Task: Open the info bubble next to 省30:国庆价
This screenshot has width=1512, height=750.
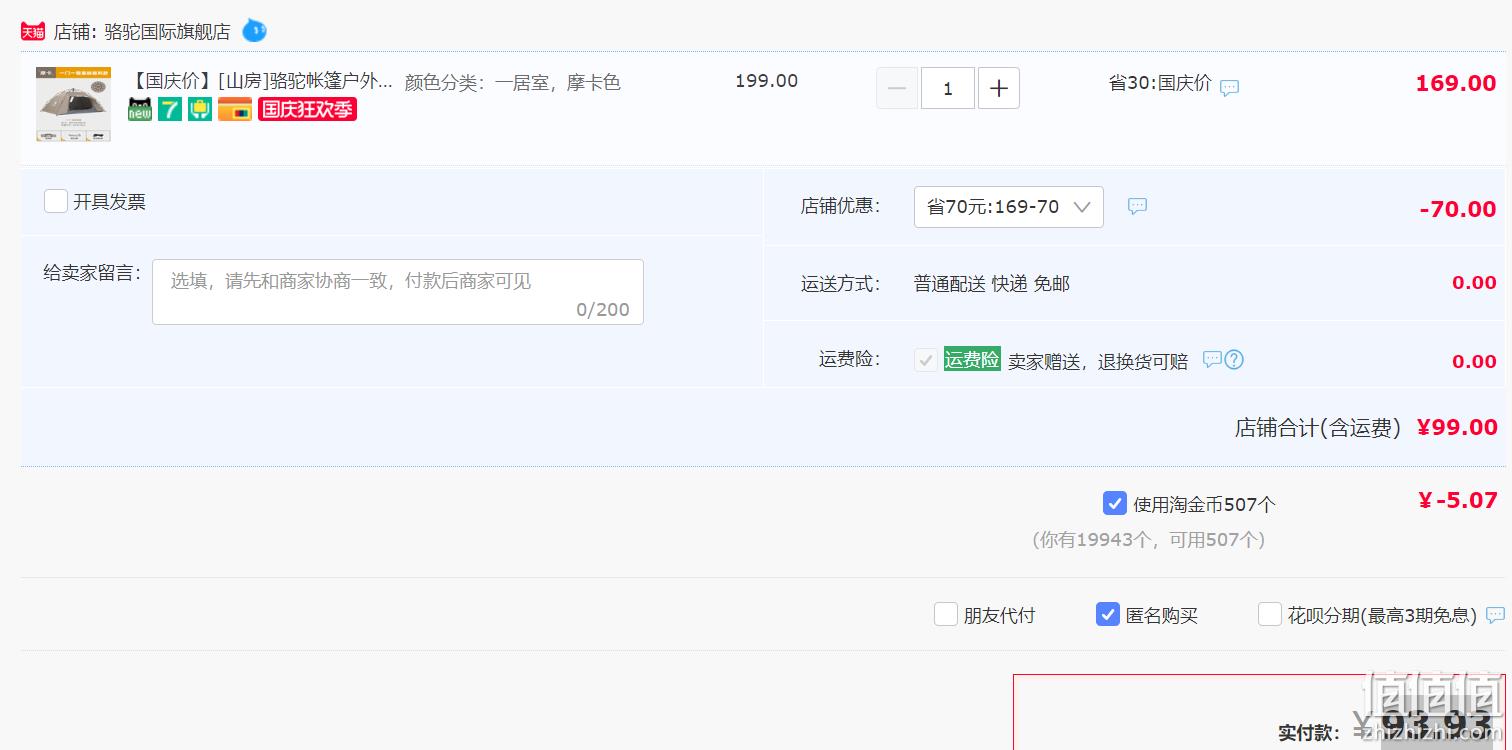Action: [1230, 87]
